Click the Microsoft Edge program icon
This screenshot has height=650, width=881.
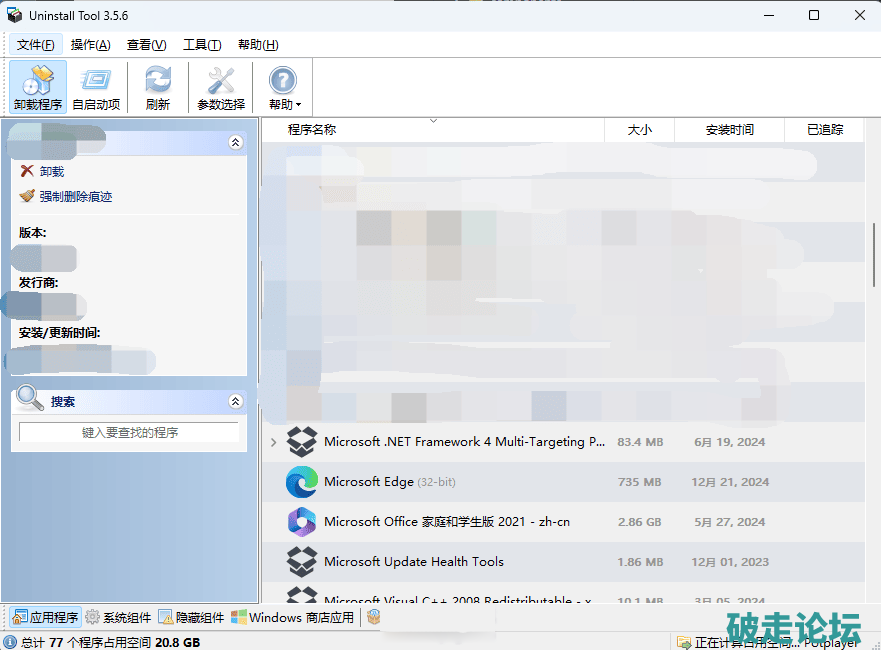[301, 482]
